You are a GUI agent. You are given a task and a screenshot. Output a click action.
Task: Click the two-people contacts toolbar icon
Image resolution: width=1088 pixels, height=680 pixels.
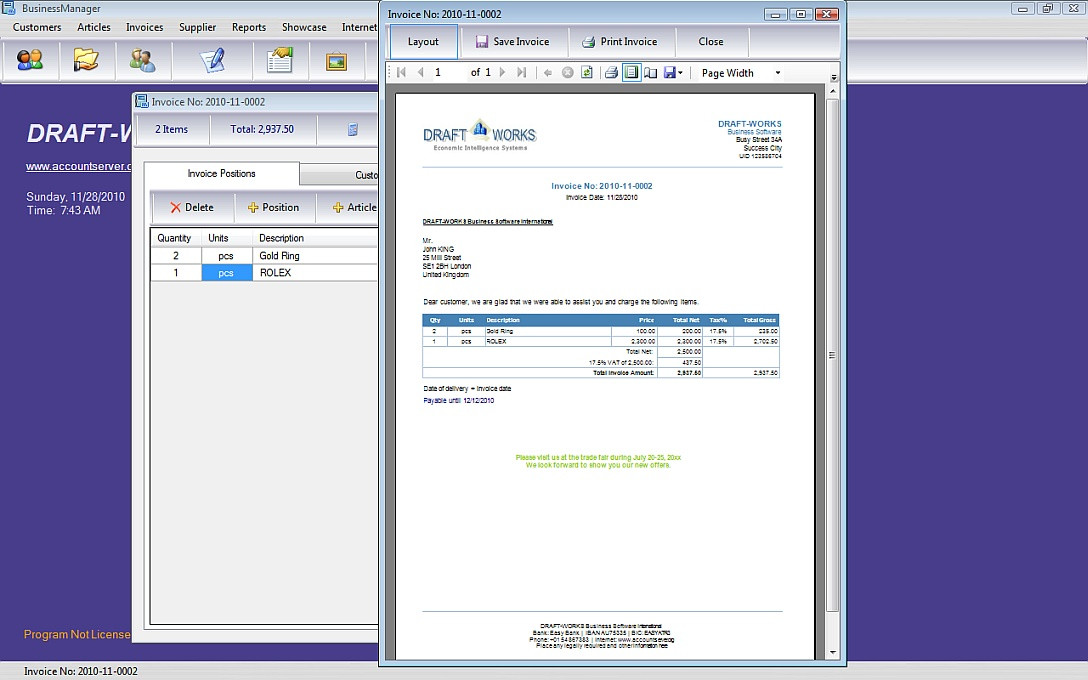click(x=142, y=60)
